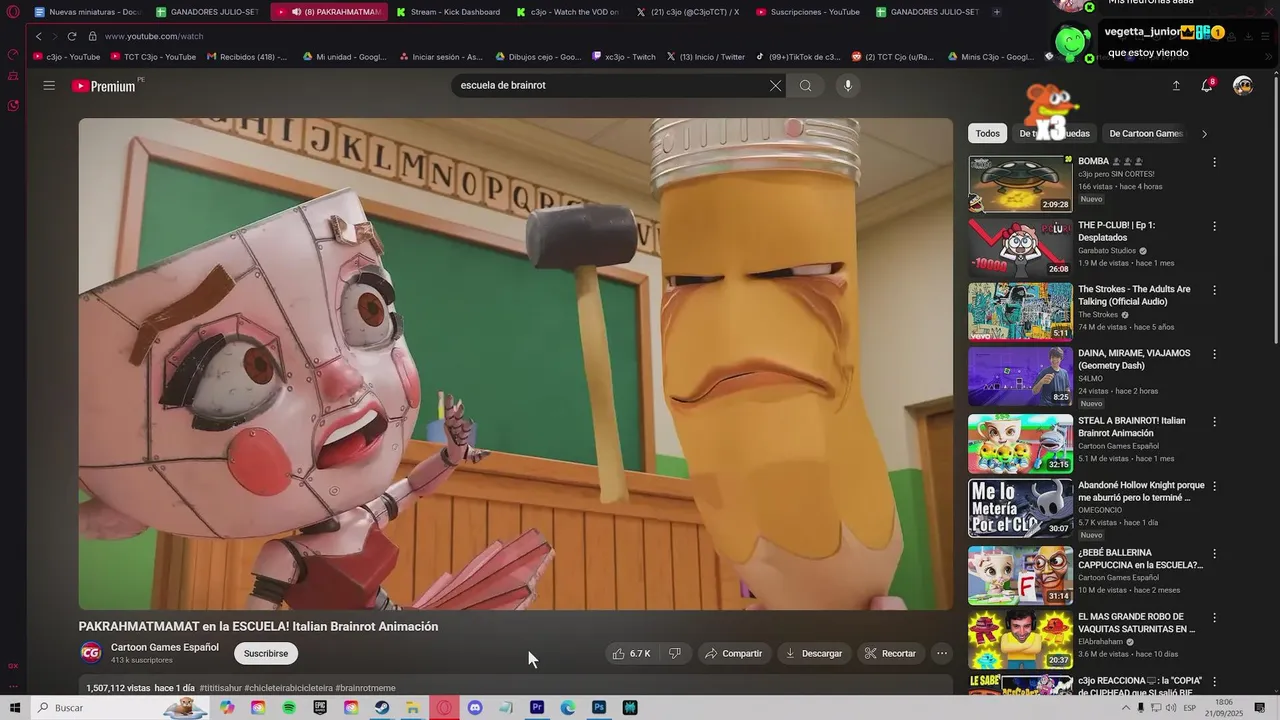Viewport: 1280px width, 720px height.
Task: Open more actions ellipsis under the video
Action: (941, 654)
